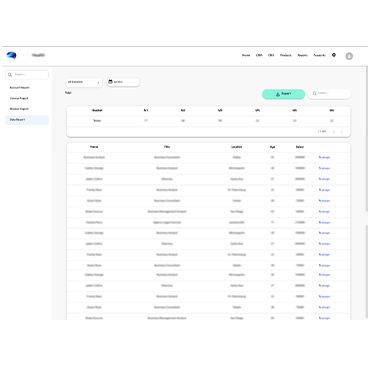Click the action link in the Dallas row

324,157
